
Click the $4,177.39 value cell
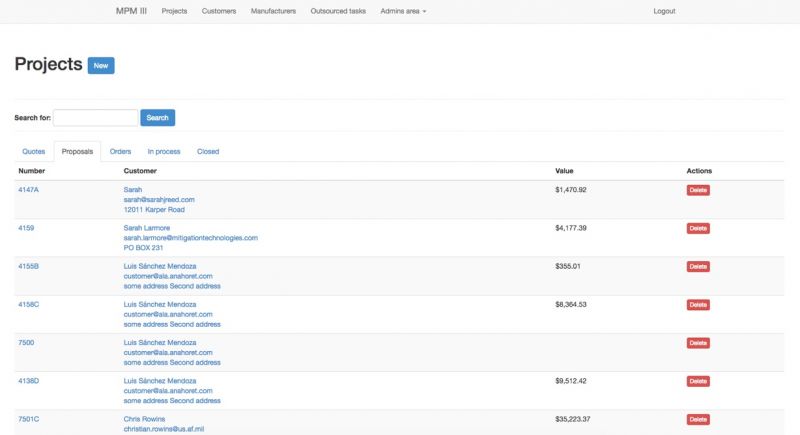[x=571, y=228]
